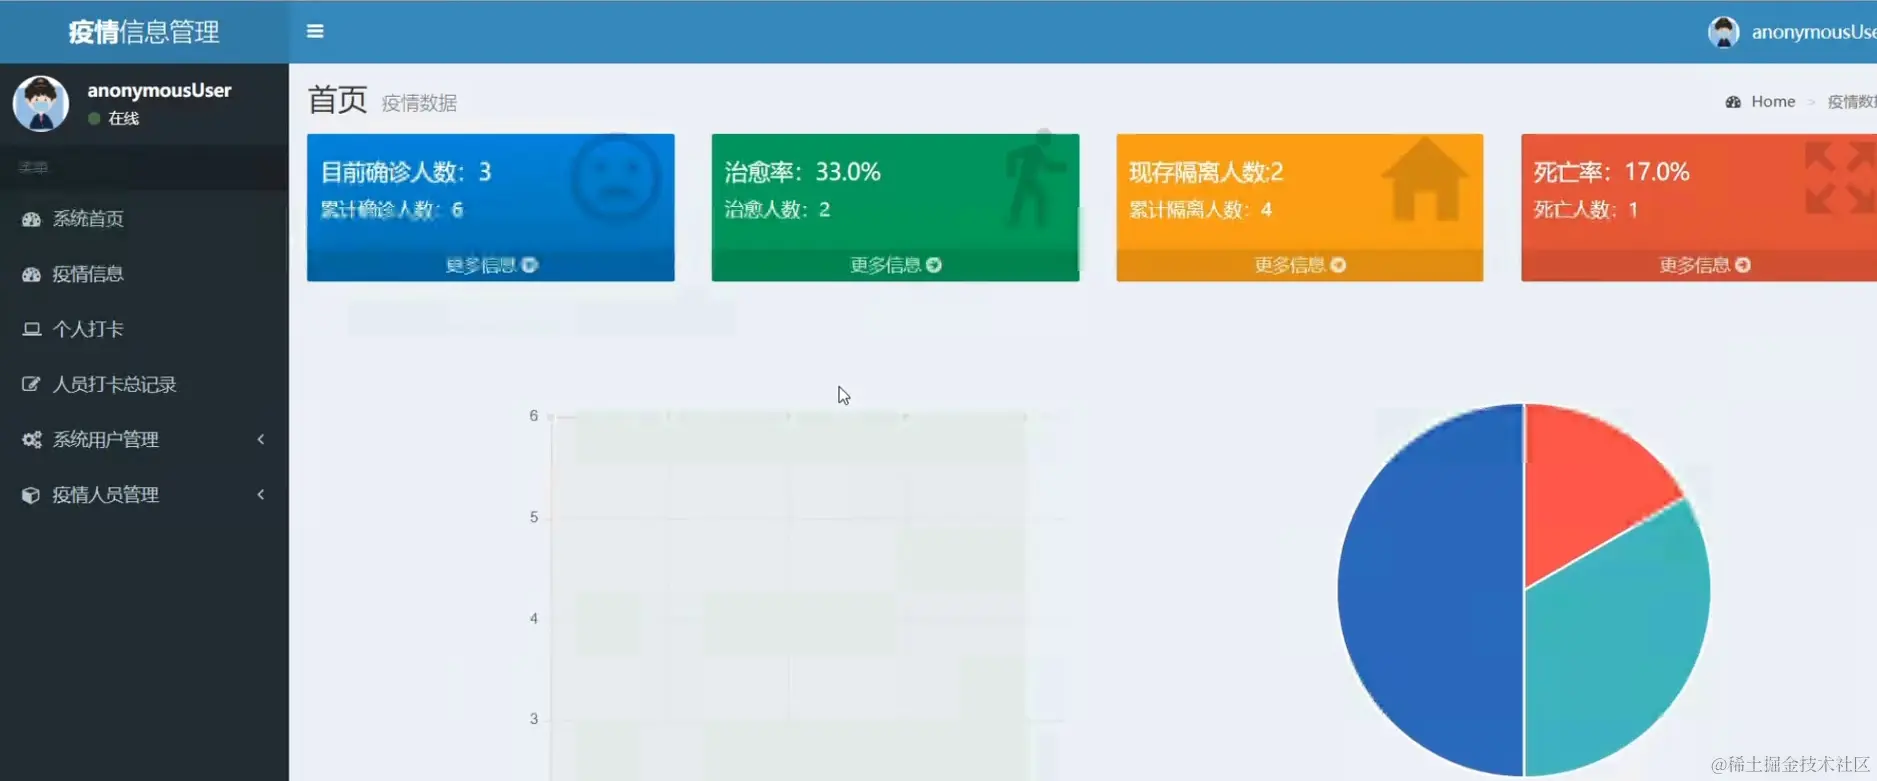Click the sidebar anonymousUser name
The height and width of the screenshot is (781, 1877).
pos(159,90)
